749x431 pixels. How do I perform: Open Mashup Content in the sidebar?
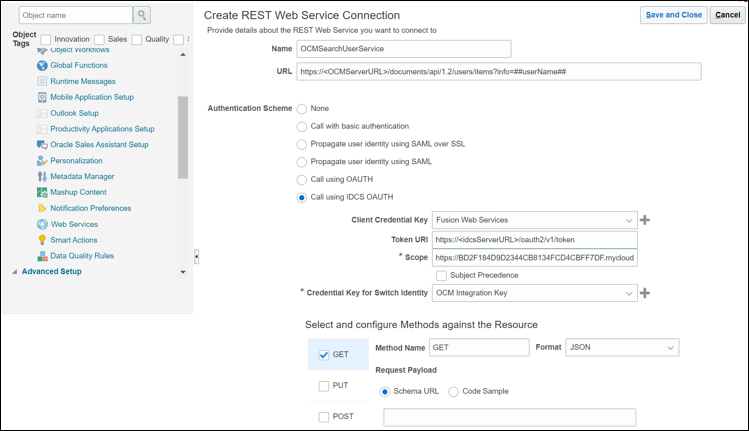coord(78,192)
